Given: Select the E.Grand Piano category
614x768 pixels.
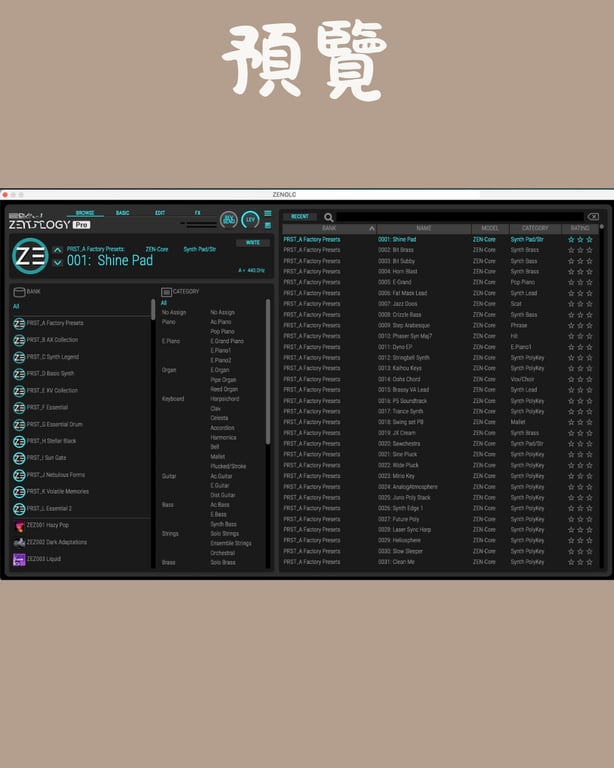Looking at the screenshot, I should pyautogui.click(x=227, y=341).
